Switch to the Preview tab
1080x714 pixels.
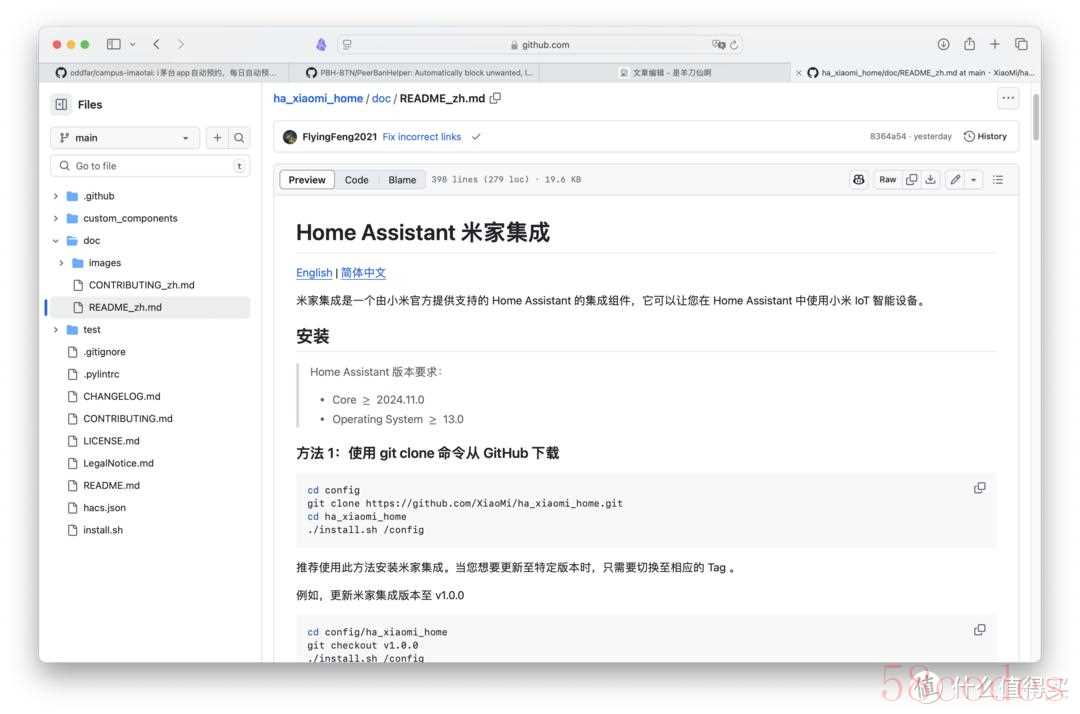point(307,180)
